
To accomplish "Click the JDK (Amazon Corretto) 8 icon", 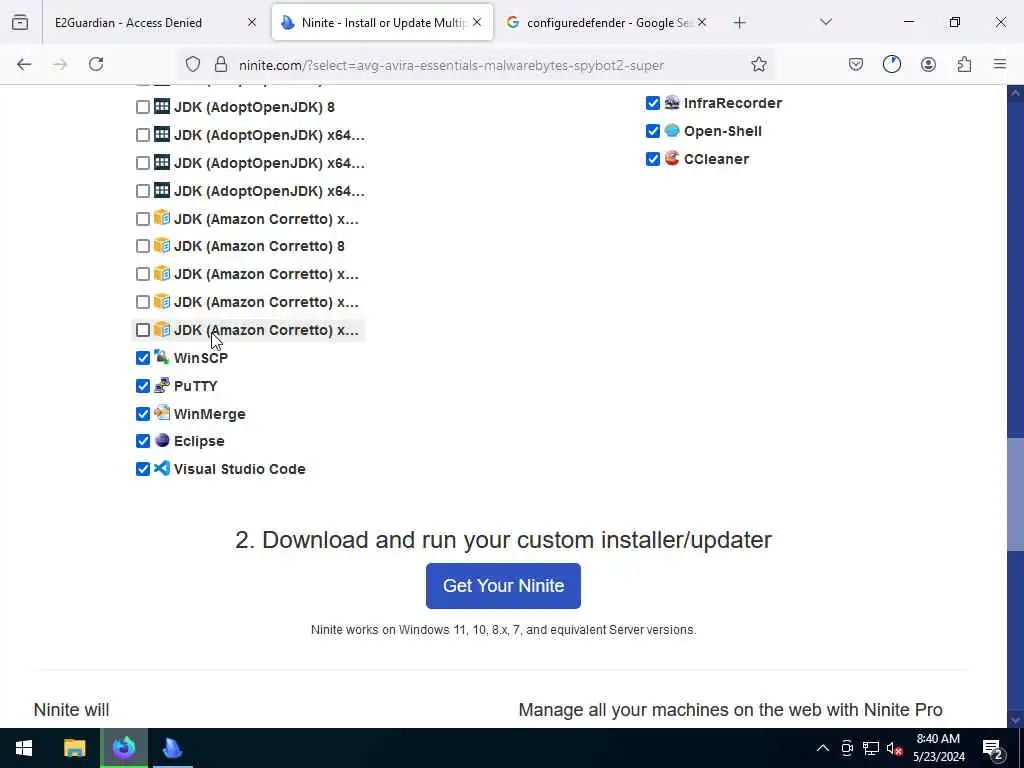I will click(x=162, y=246).
